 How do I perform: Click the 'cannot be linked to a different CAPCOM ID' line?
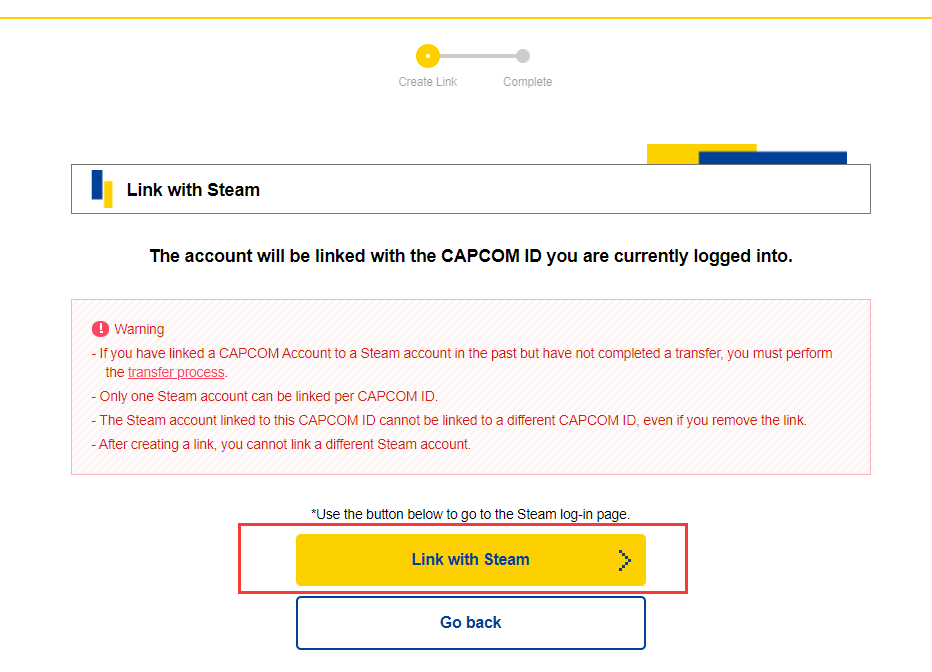449,421
